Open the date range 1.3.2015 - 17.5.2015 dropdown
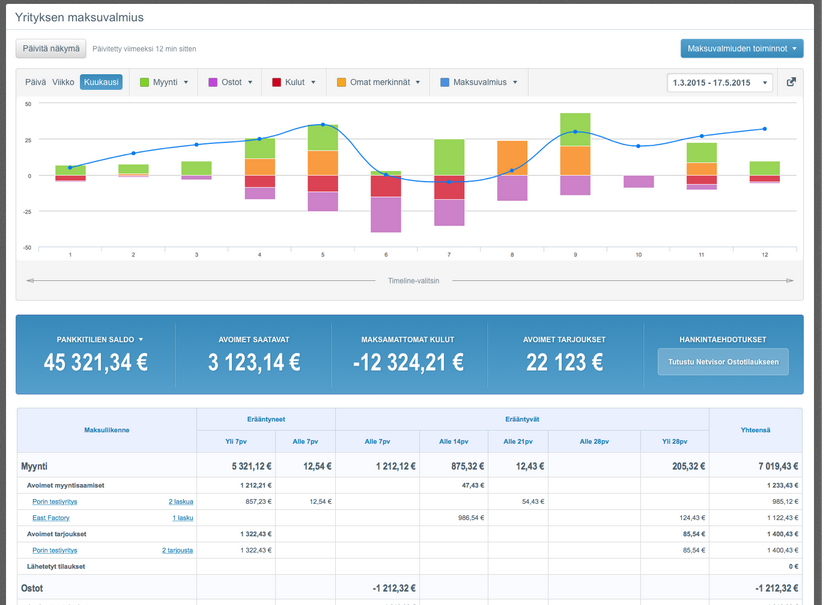Image resolution: width=827 pixels, height=605 pixels. (x=719, y=83)
